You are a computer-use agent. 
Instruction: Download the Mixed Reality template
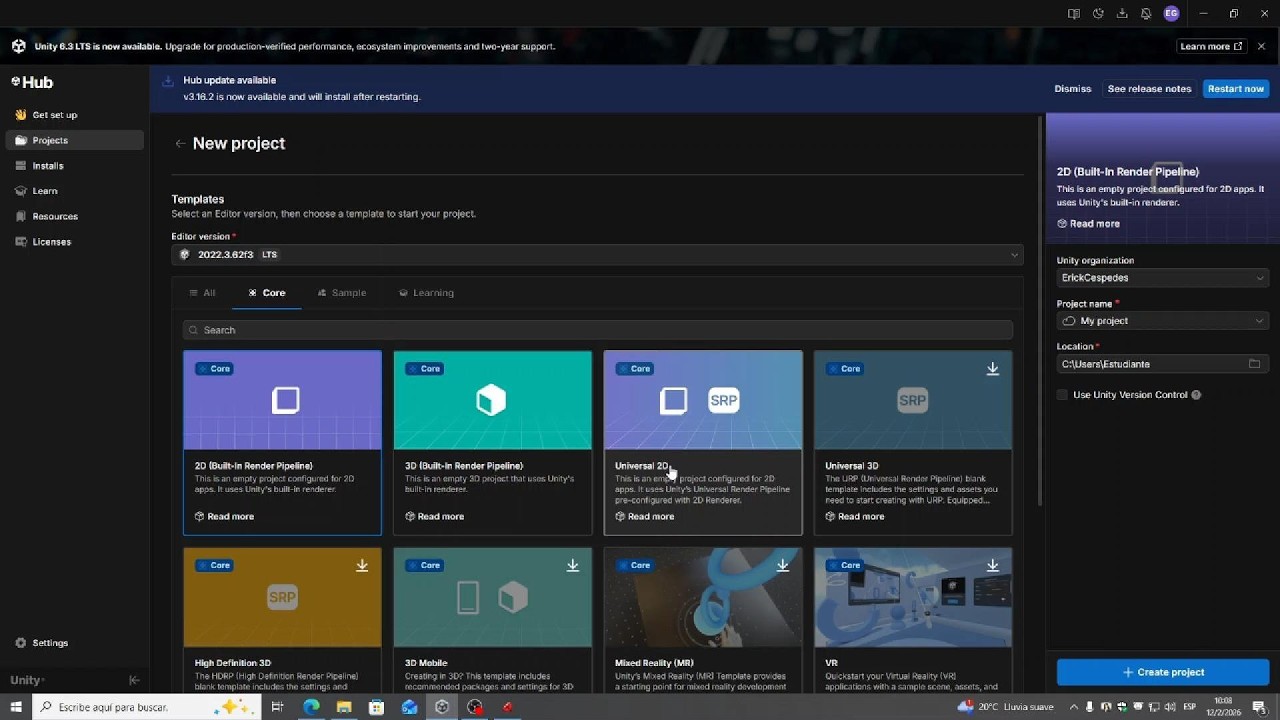[x=783, y=566]
